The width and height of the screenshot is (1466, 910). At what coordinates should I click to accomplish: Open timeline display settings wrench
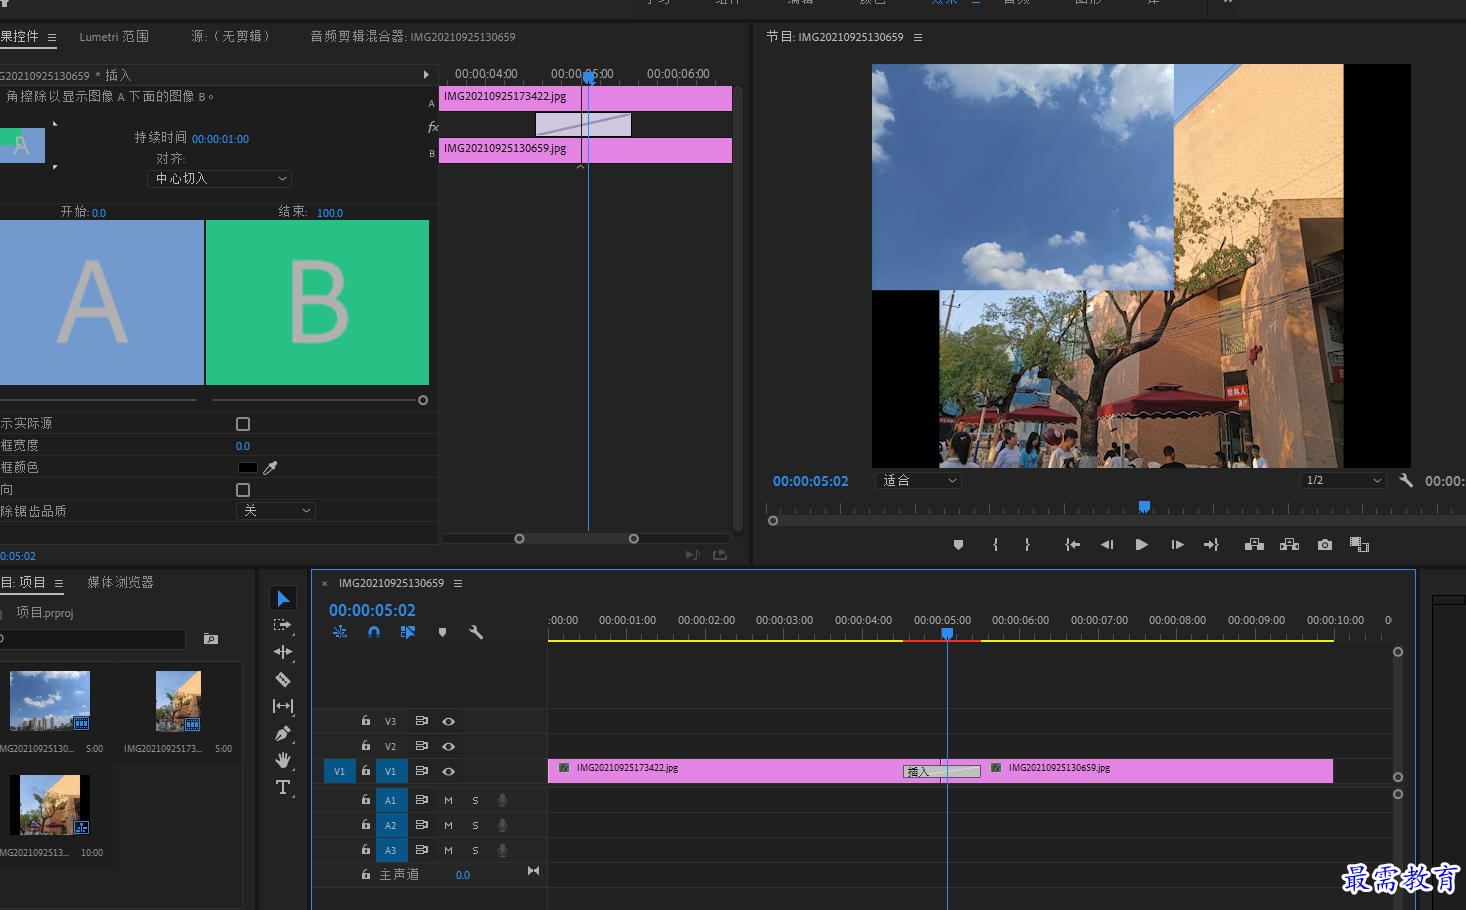click(x=476, y=632)
